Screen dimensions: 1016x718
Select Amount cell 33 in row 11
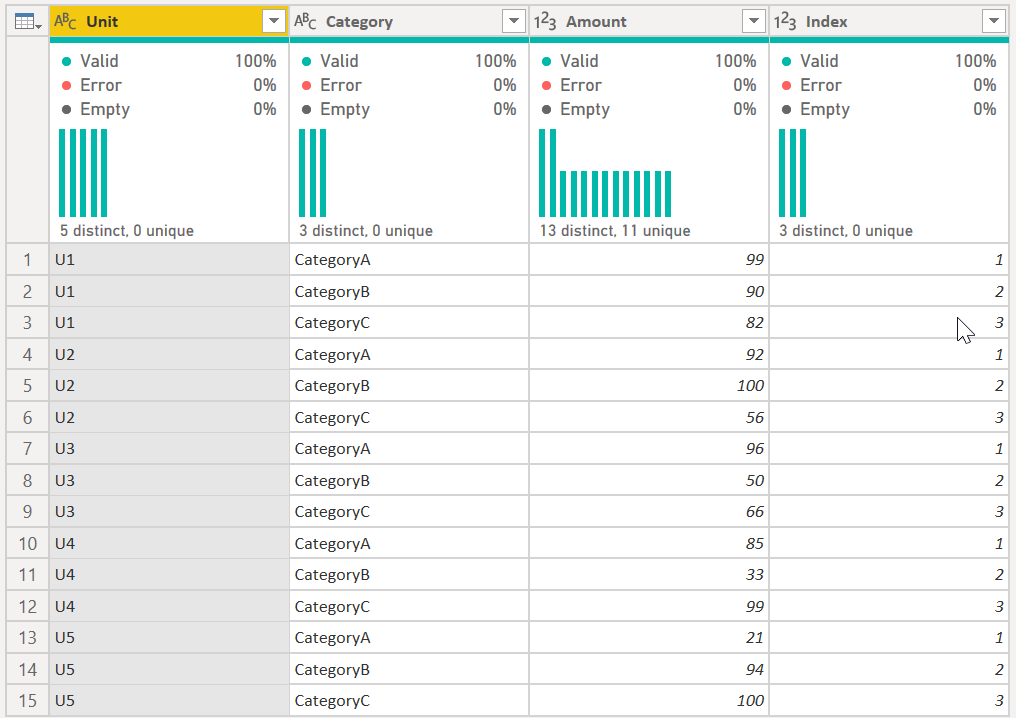(x=649, y=575)
